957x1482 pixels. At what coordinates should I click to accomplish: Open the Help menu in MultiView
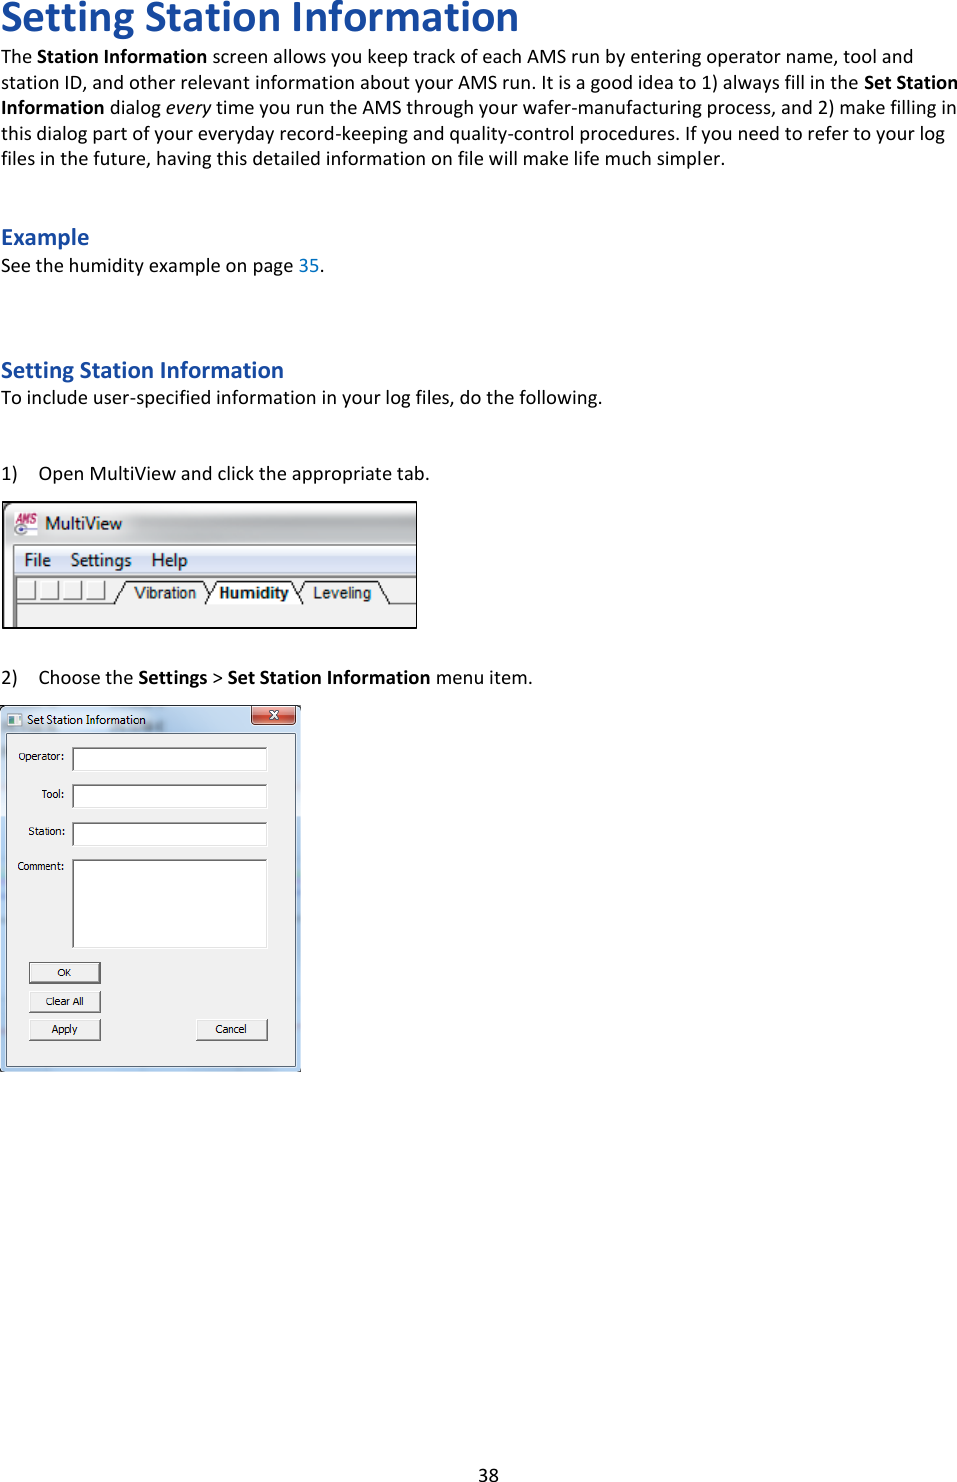point(169,560)
